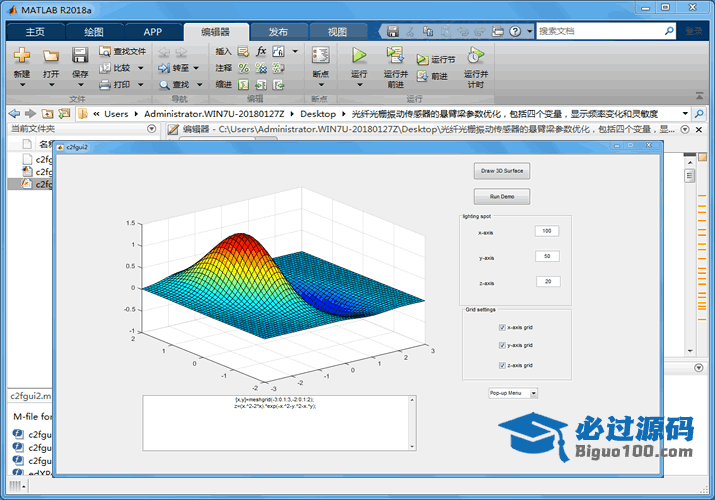
Task: Click the Users breadcrumb in address bar
Action: tap(116, 114)
